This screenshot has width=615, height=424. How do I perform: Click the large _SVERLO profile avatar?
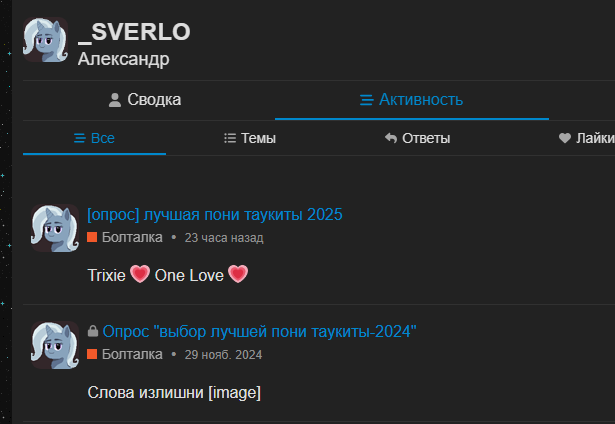[46, 41]
